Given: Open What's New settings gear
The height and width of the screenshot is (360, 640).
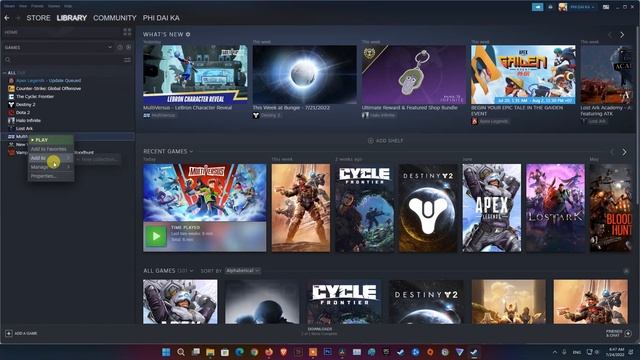Looking at the screenshot, I should (188, 34).
